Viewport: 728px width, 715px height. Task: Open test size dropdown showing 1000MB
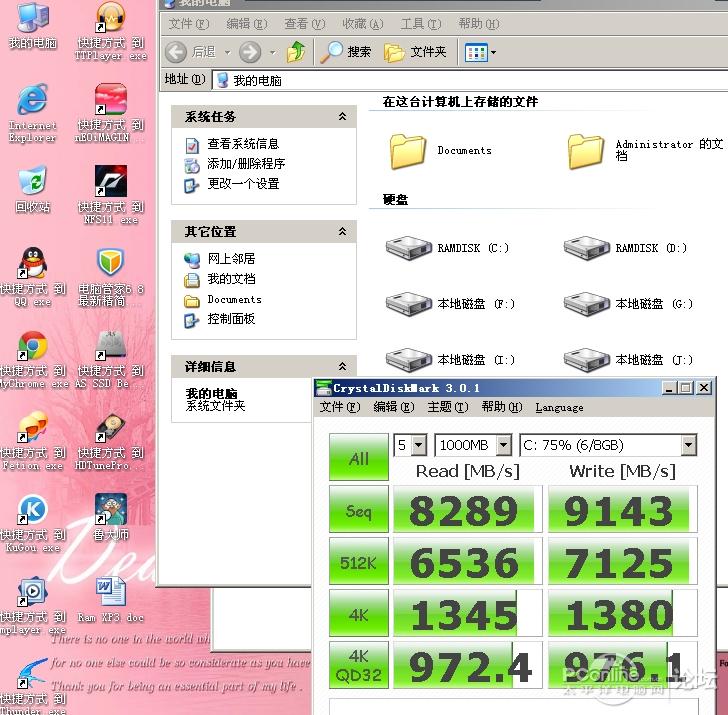click(x=503, y=445)
